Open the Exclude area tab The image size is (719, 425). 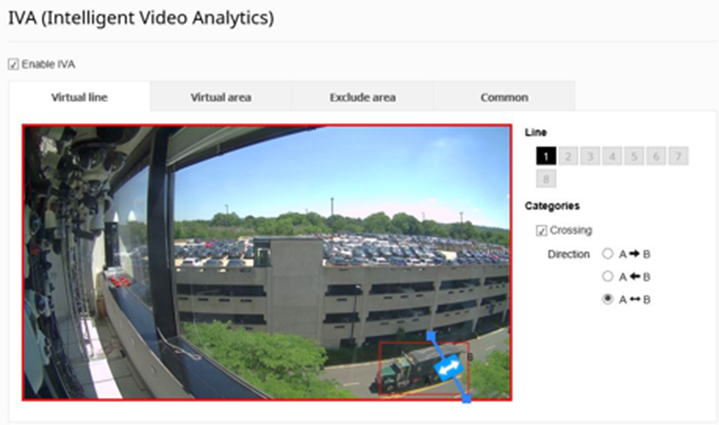point(362,97)
